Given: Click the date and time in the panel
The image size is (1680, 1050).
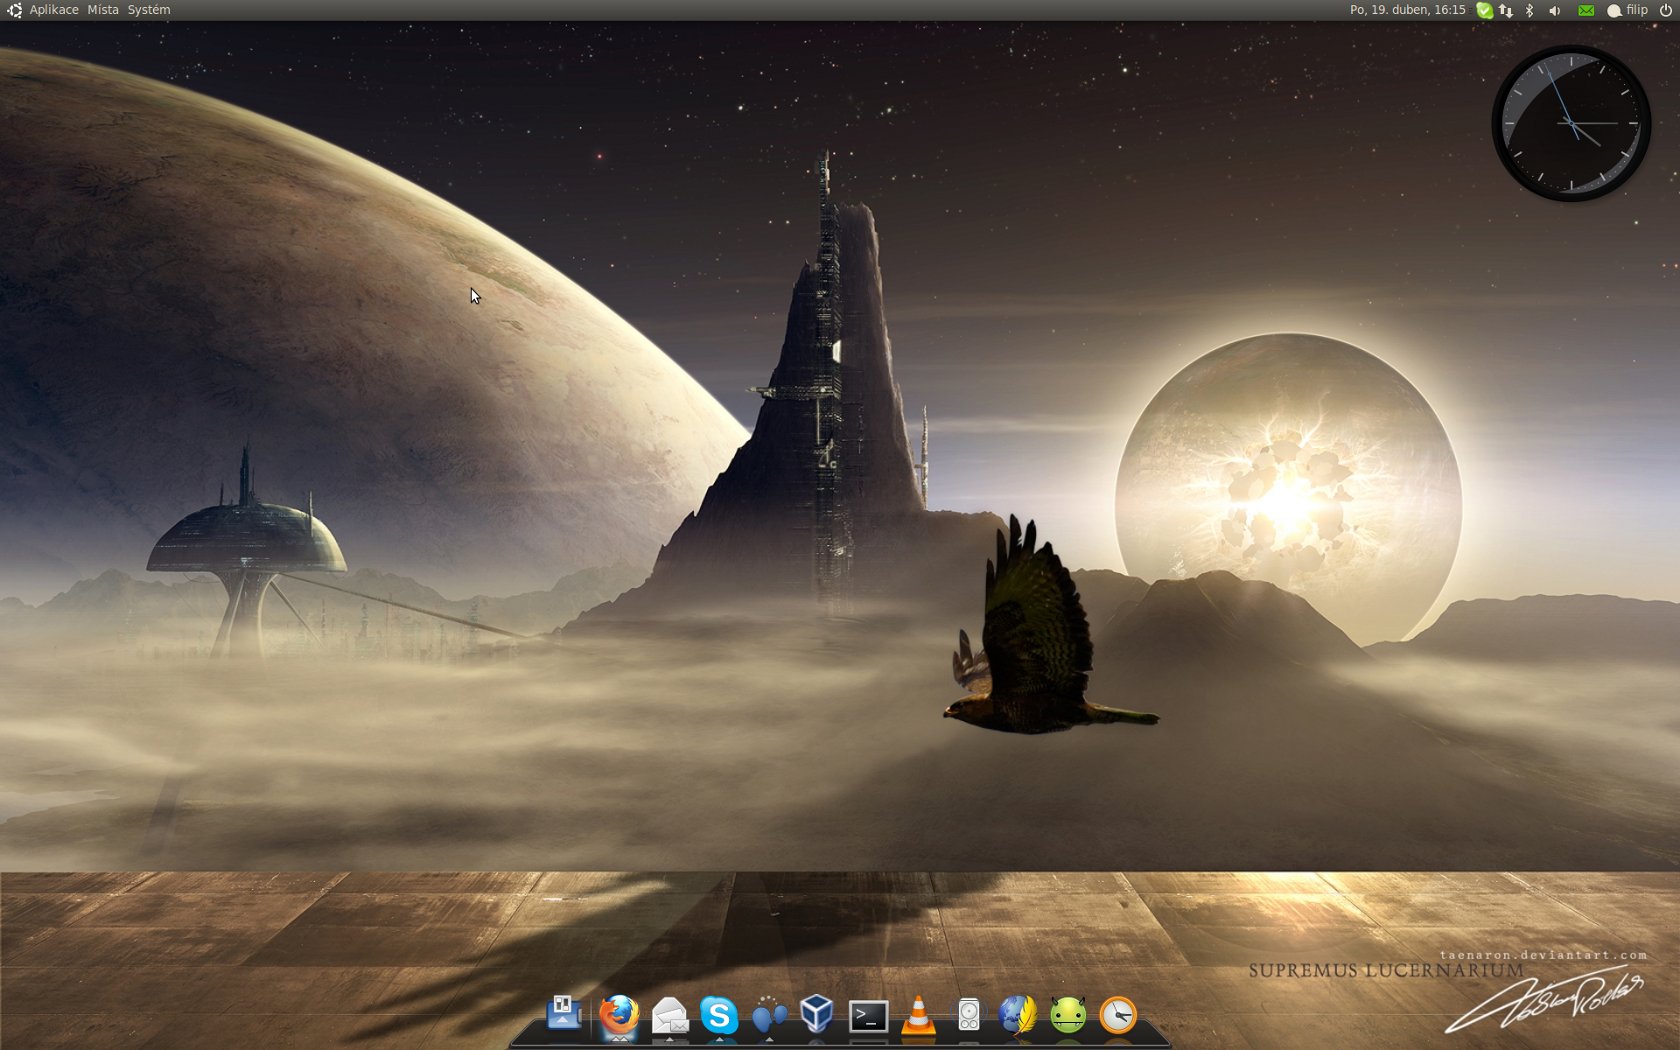Looking at the screenshot, I should (1407, 10).
